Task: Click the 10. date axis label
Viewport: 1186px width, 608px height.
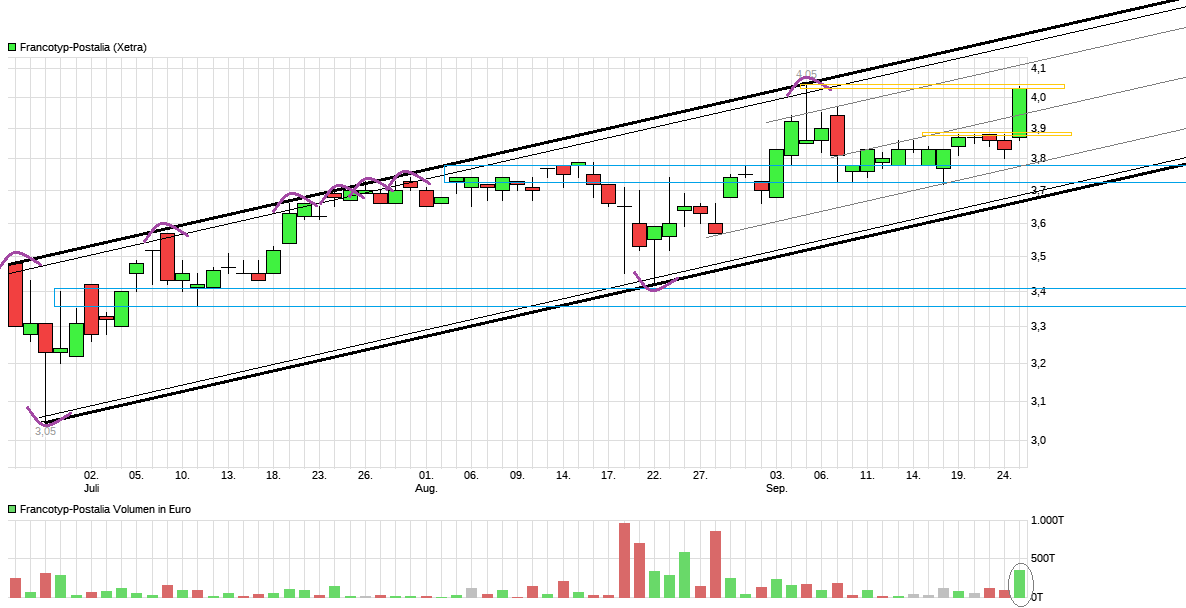Action: point(182,476)
